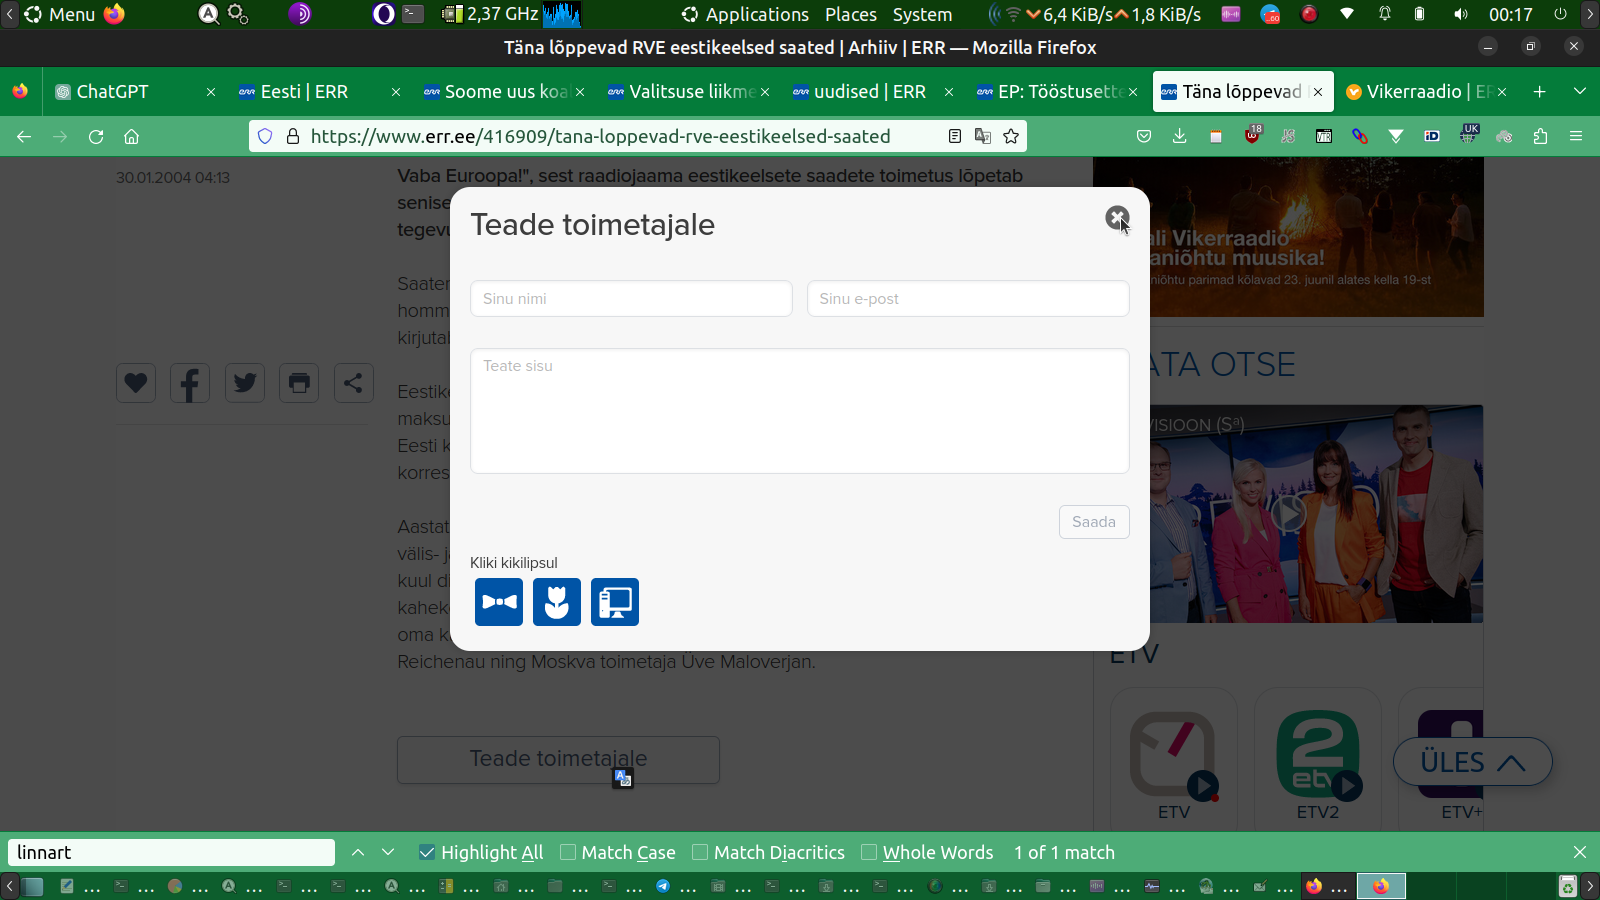This screenshot has width=1600, height=900.
Task: Jump to next find match
Action: pos(388,852)
